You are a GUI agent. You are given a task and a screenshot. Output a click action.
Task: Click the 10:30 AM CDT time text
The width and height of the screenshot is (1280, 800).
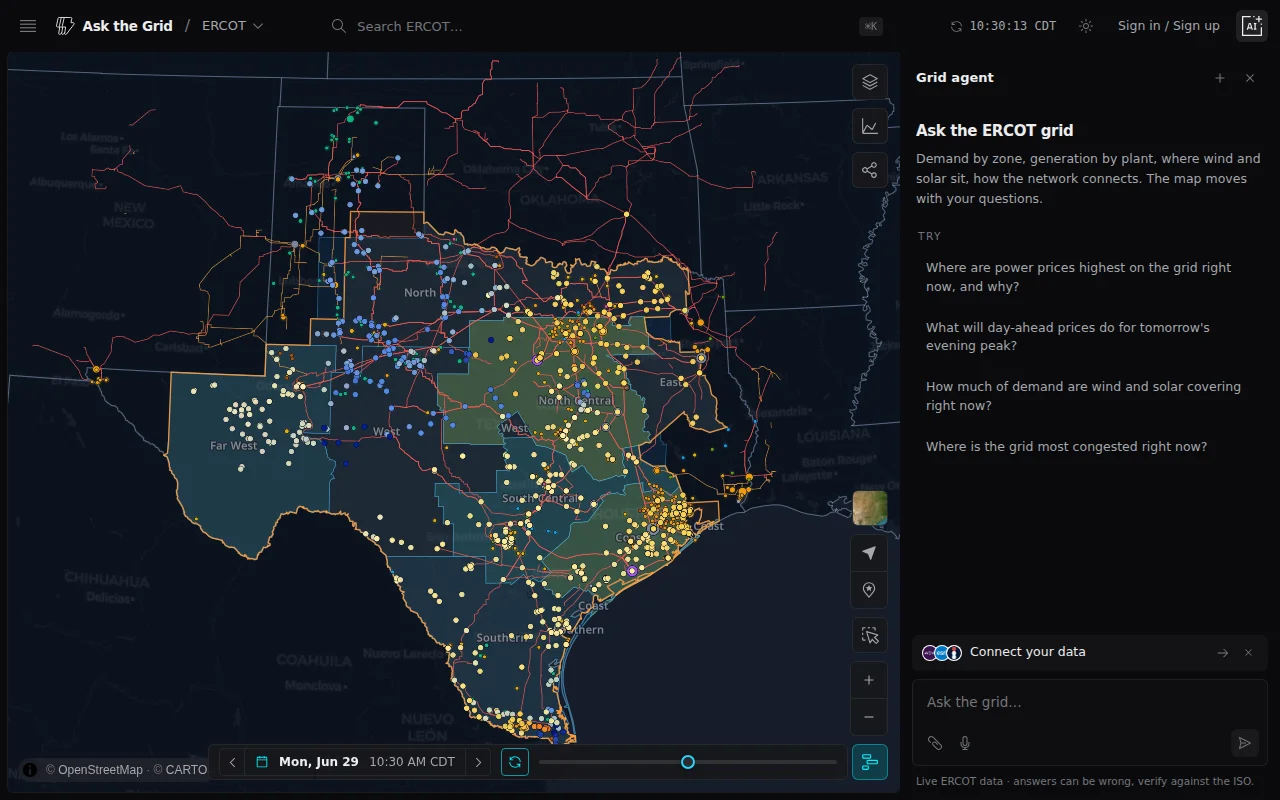coord(412,762)
